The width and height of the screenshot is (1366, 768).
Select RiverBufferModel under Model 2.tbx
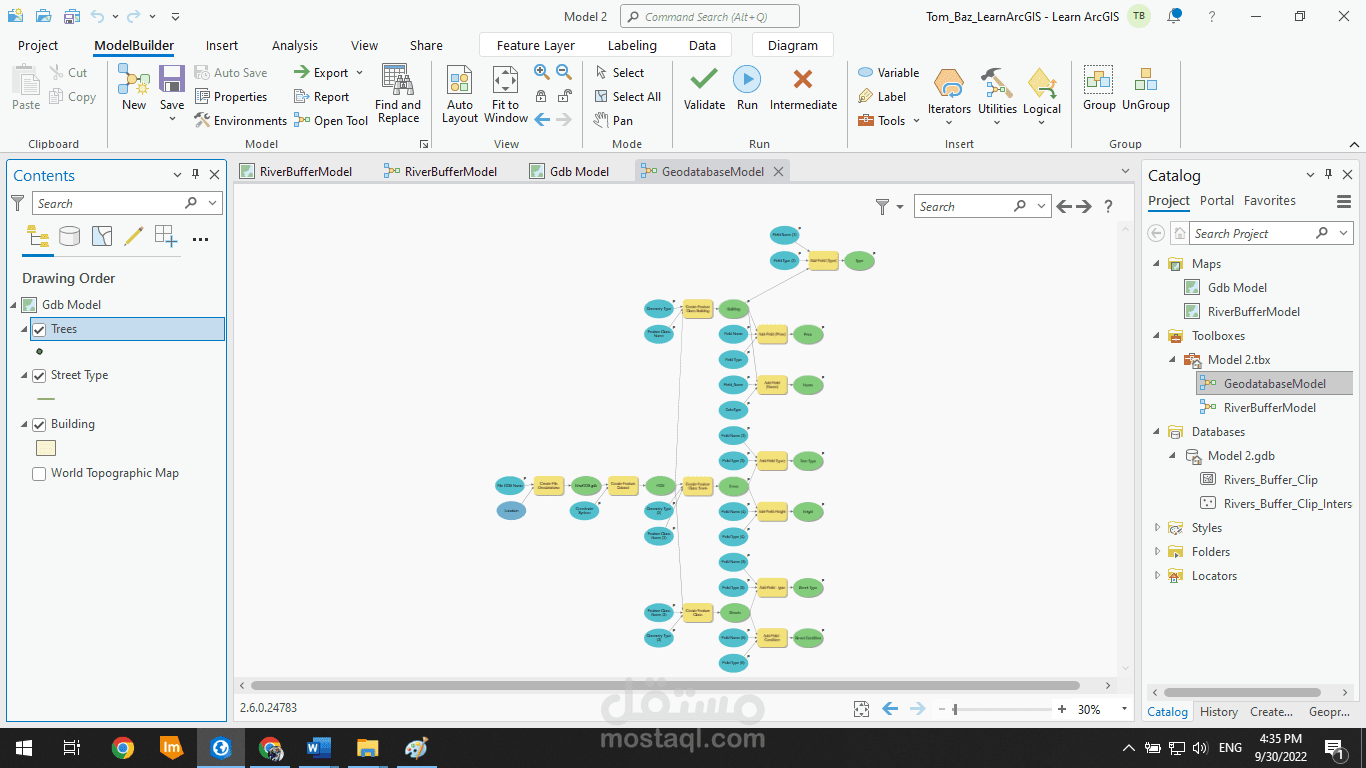pos(1269,408)
